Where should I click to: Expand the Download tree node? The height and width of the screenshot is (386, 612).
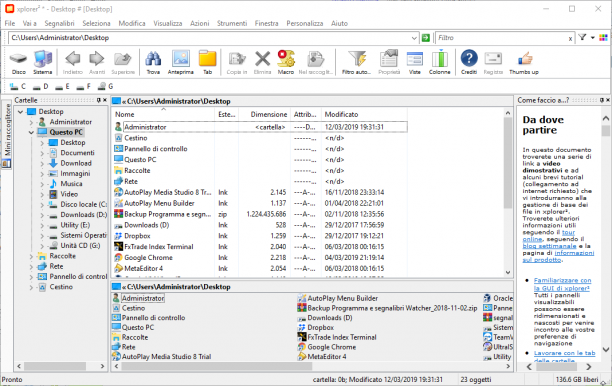42,163
